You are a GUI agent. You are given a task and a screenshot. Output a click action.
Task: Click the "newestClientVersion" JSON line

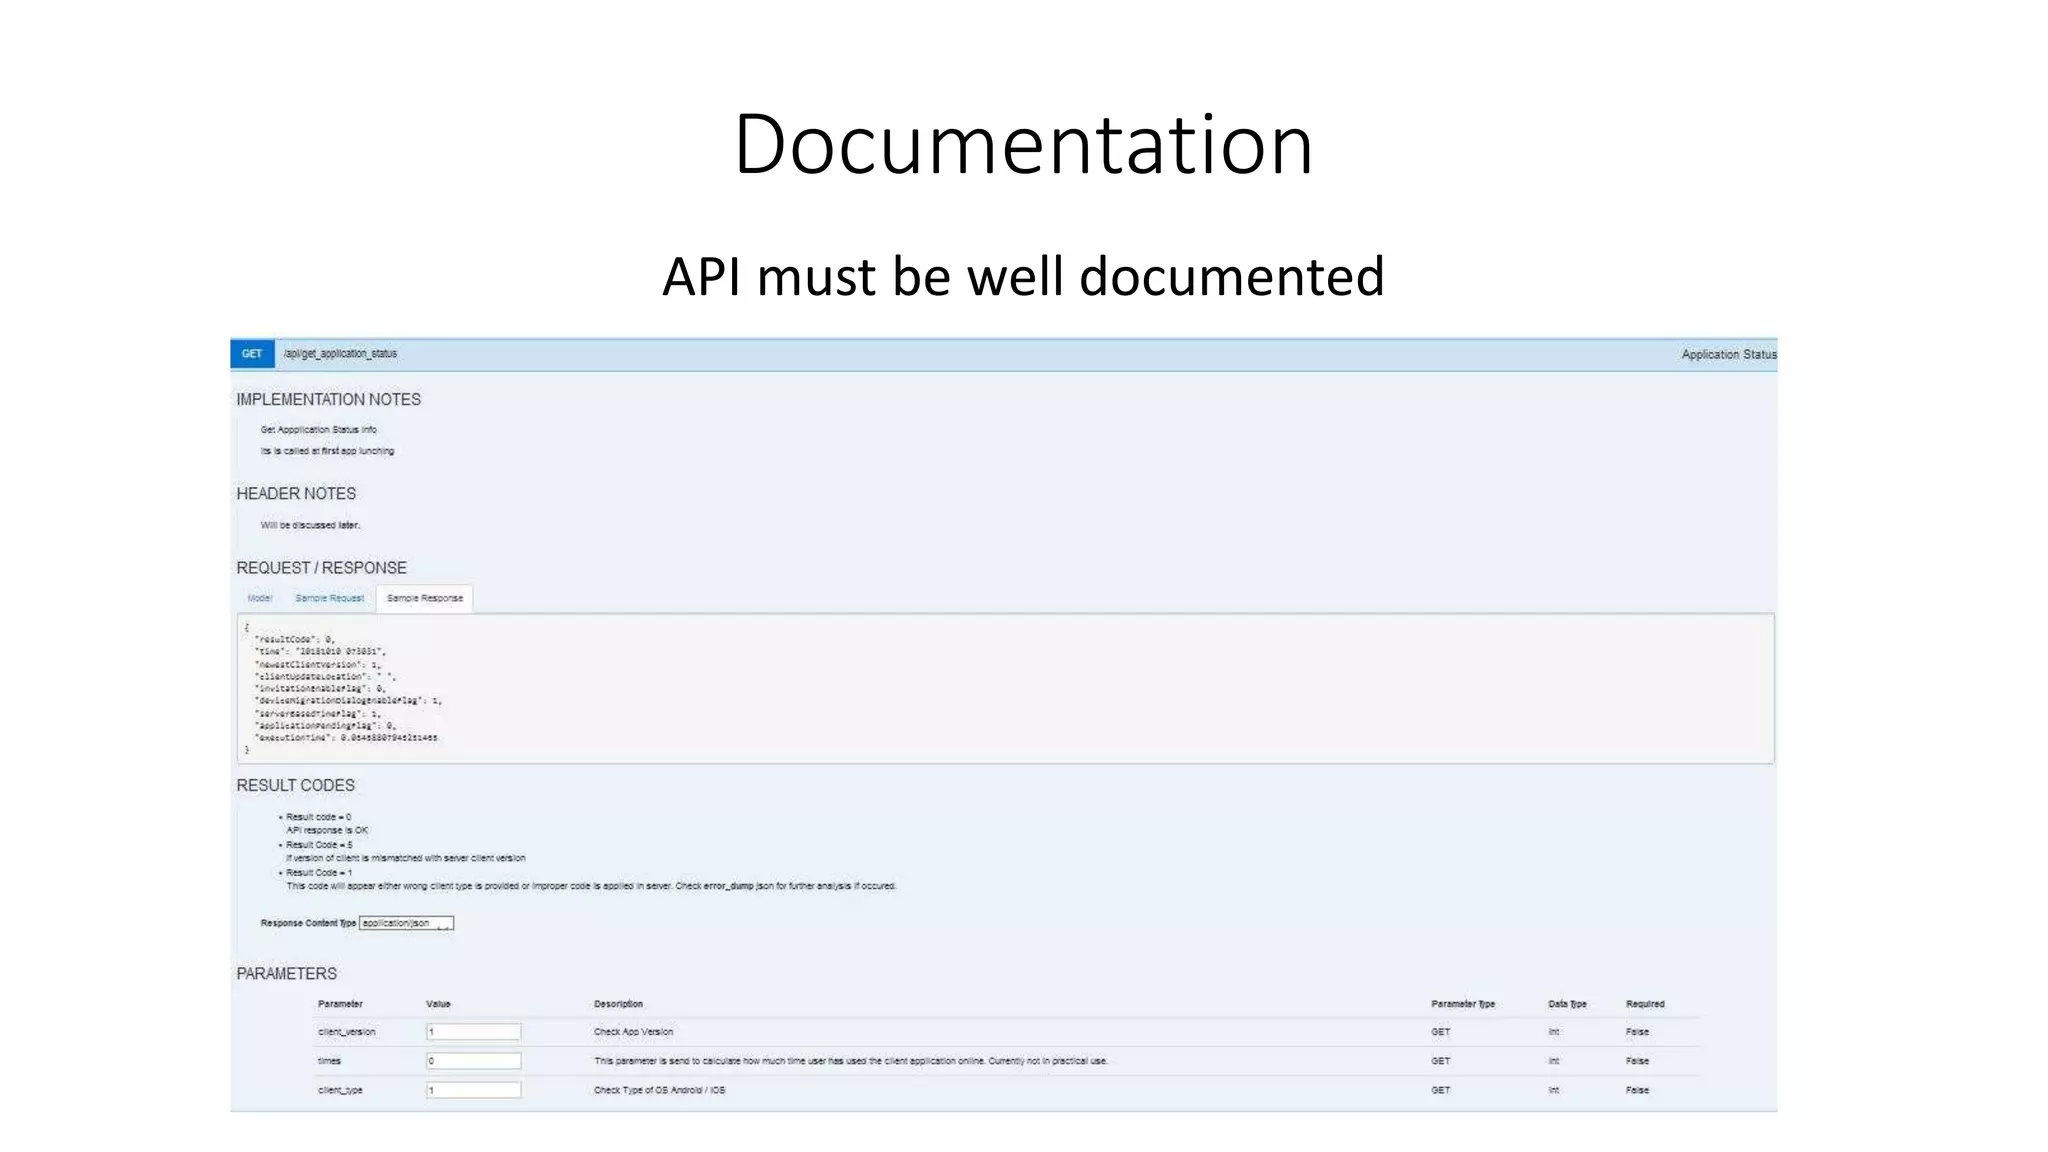[x=317, y=664]
